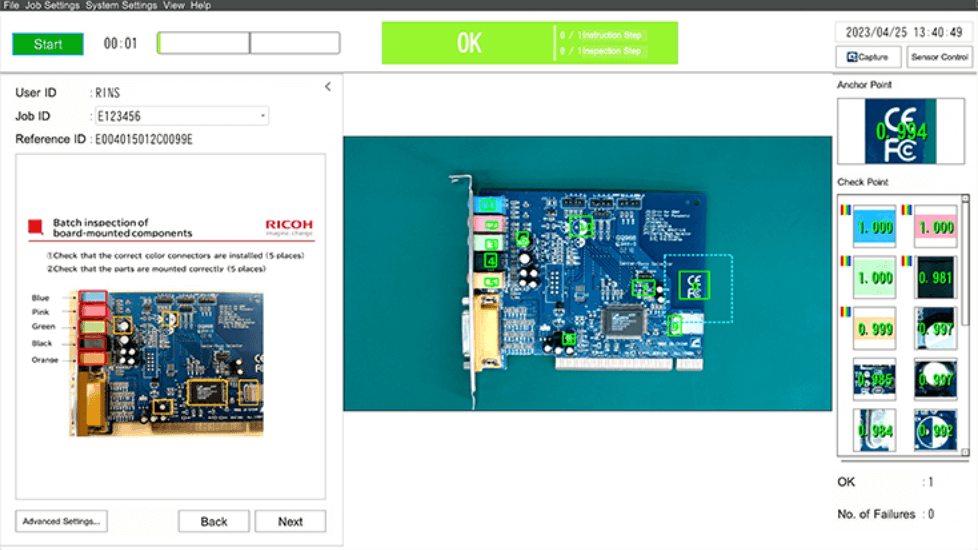Open the System Settings menu
This screenshot has height=550, width=978.
point(121,5)
